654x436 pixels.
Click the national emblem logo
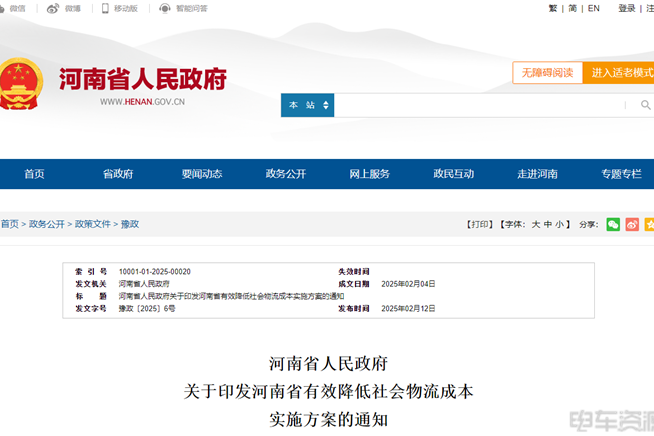click(20, 84)
